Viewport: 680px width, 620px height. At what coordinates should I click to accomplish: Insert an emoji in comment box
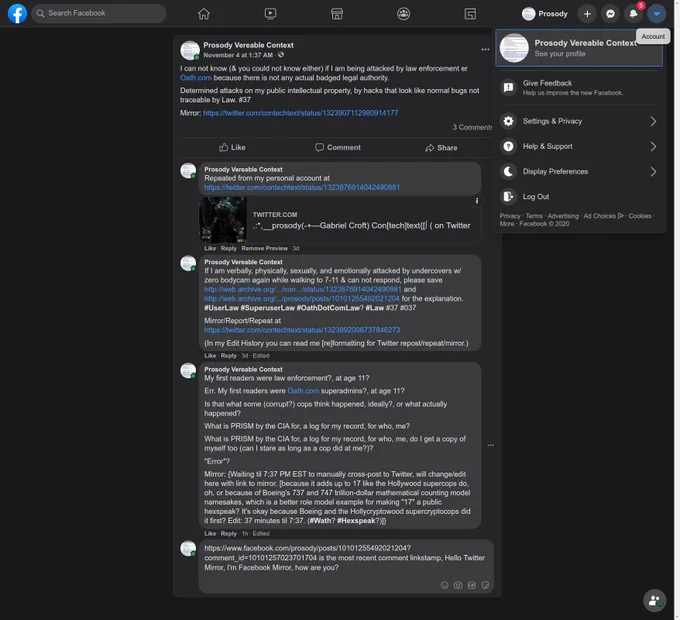click(x=445, y=585)
